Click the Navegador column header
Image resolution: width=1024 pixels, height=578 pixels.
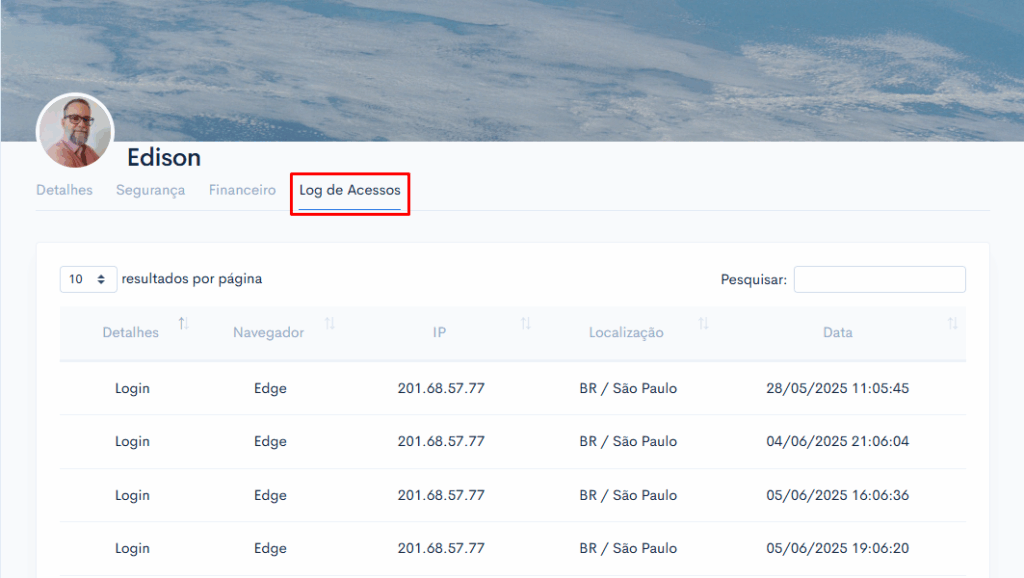point(268,332)
